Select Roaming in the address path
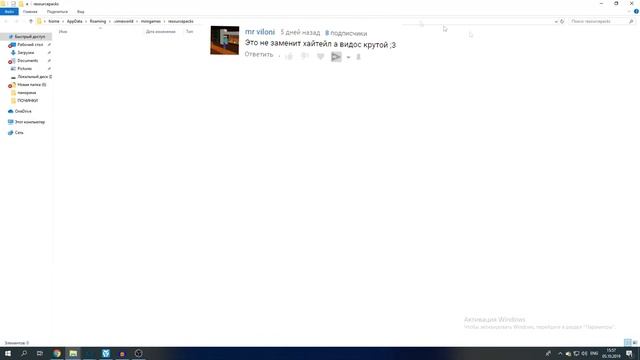640x360 pixels. tap(98, 21)
